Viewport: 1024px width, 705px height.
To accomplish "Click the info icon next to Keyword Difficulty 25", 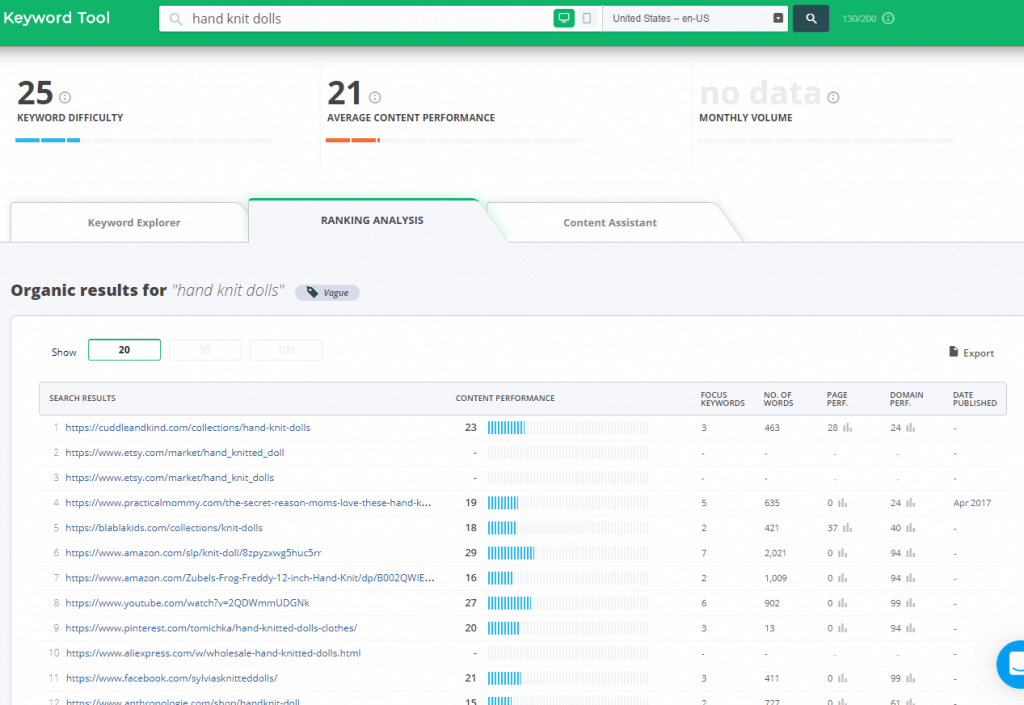I will pos(65,97).
